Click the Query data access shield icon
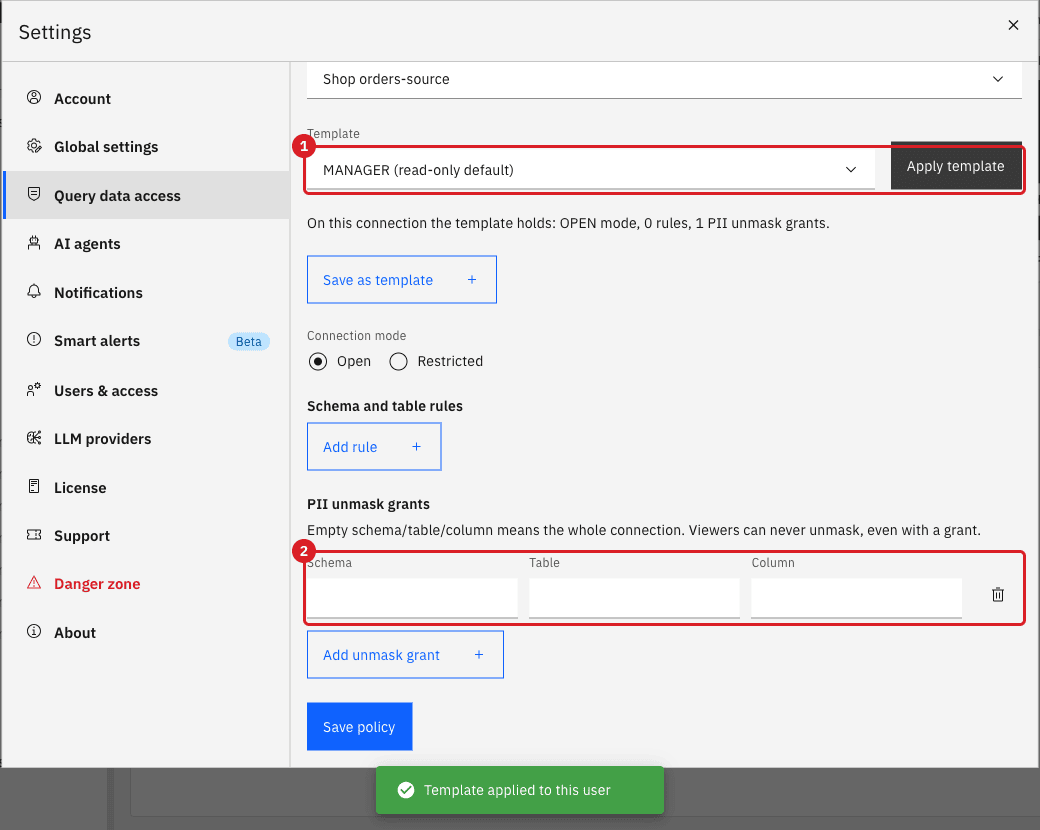Screen dimensions: 1040x830 pos(34,194)
